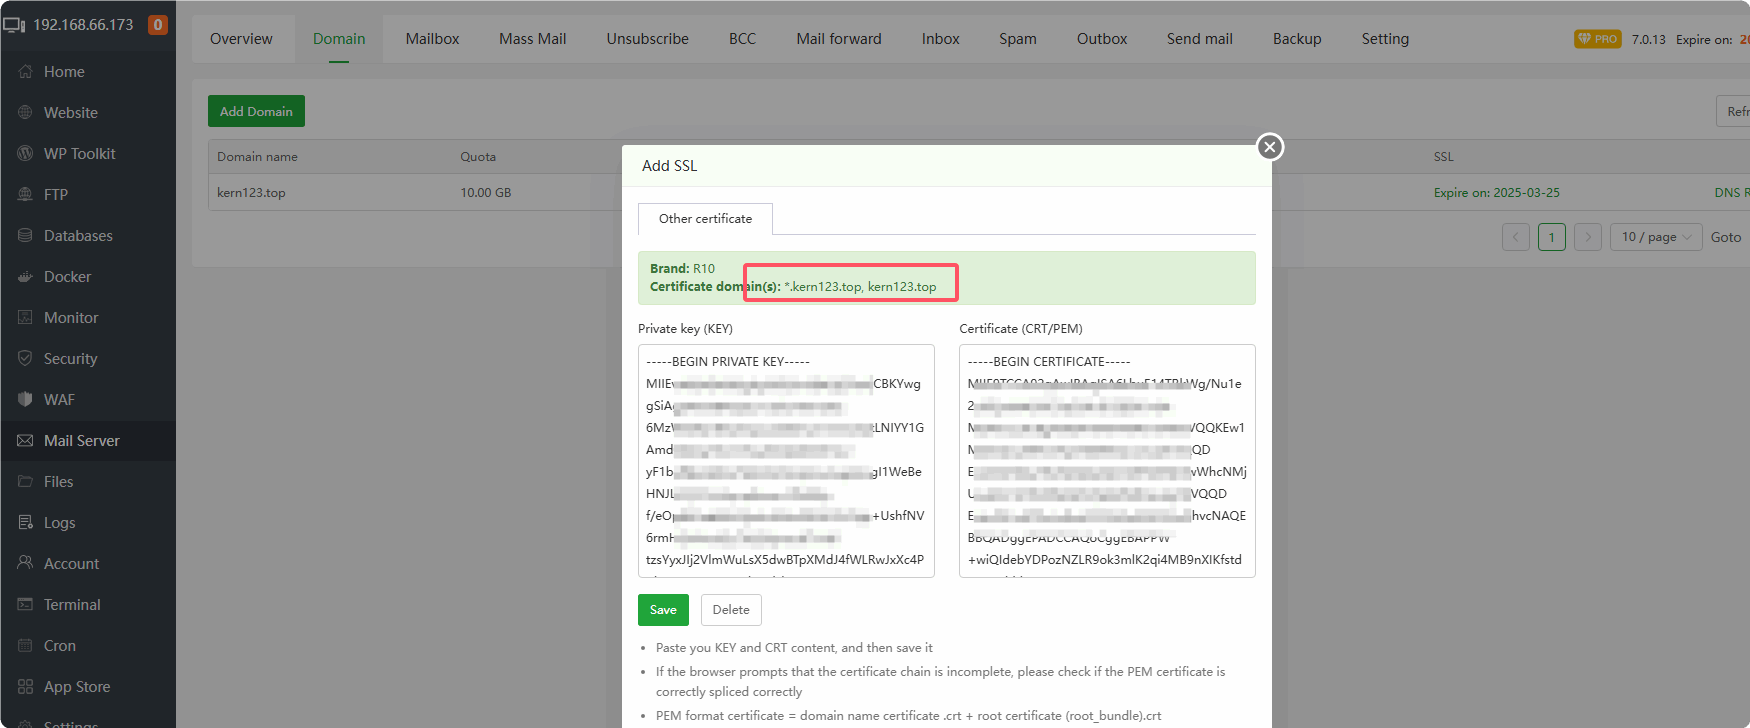Click the WAF shield icon
The height and width of the screenshot is (728, 1750).
pos(25,400)
